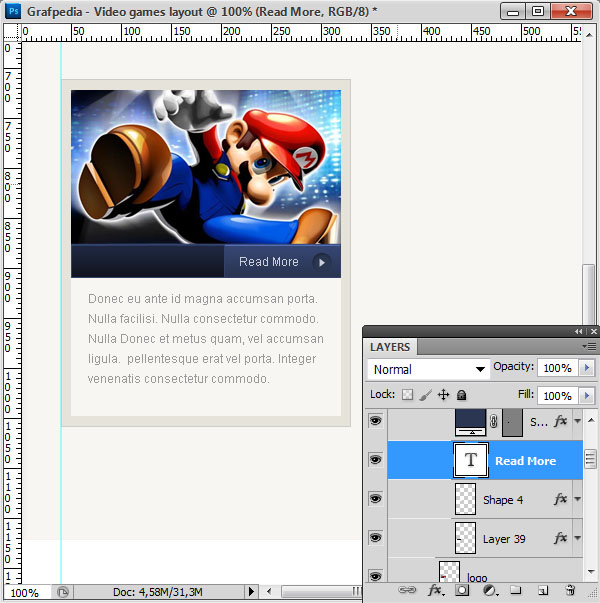Create a new layer
600x603 pixels.
(x=543, y=590)
